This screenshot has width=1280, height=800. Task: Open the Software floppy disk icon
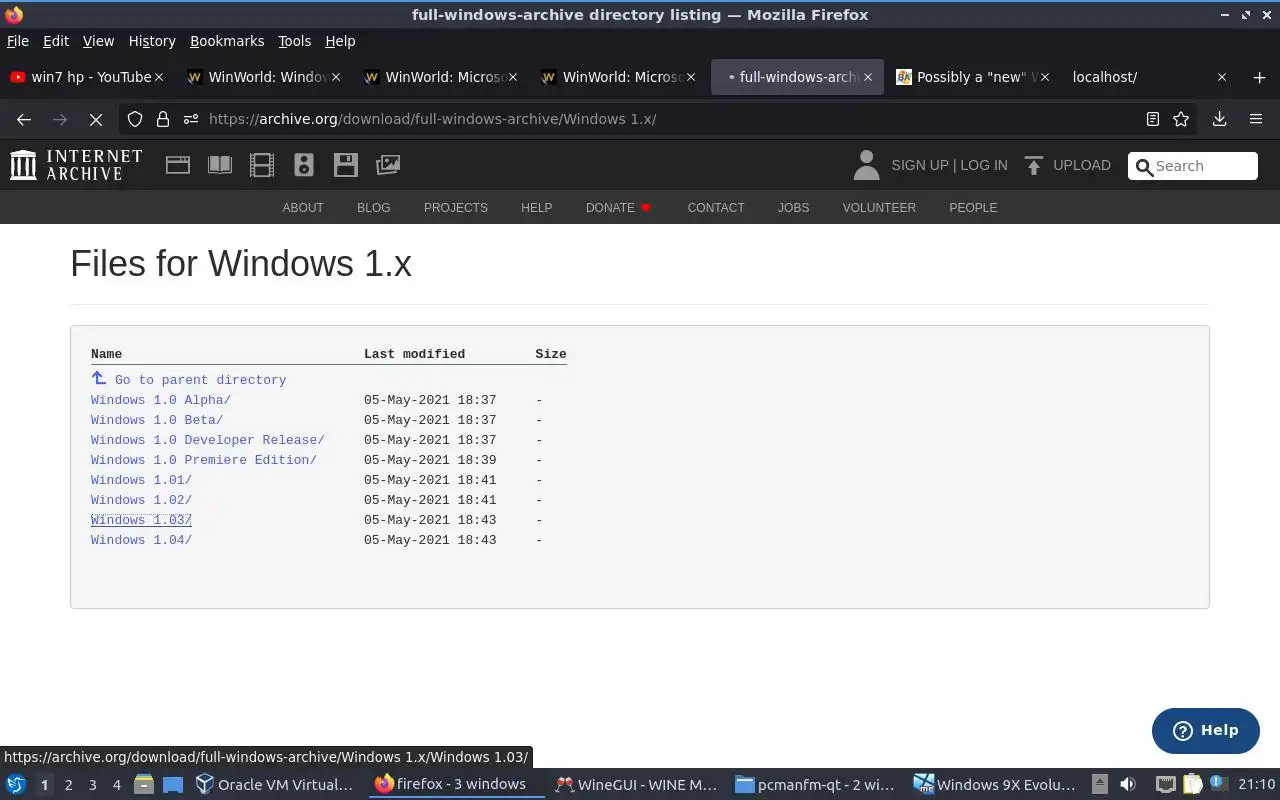(x=346, y=165)
